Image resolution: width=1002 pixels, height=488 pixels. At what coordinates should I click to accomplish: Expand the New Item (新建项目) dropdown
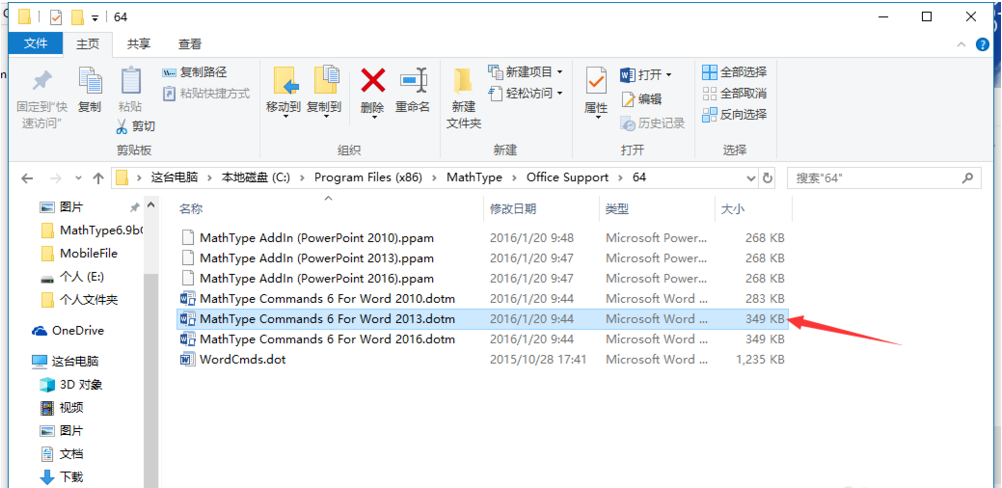pyautogui.click(x=559, y=73)
